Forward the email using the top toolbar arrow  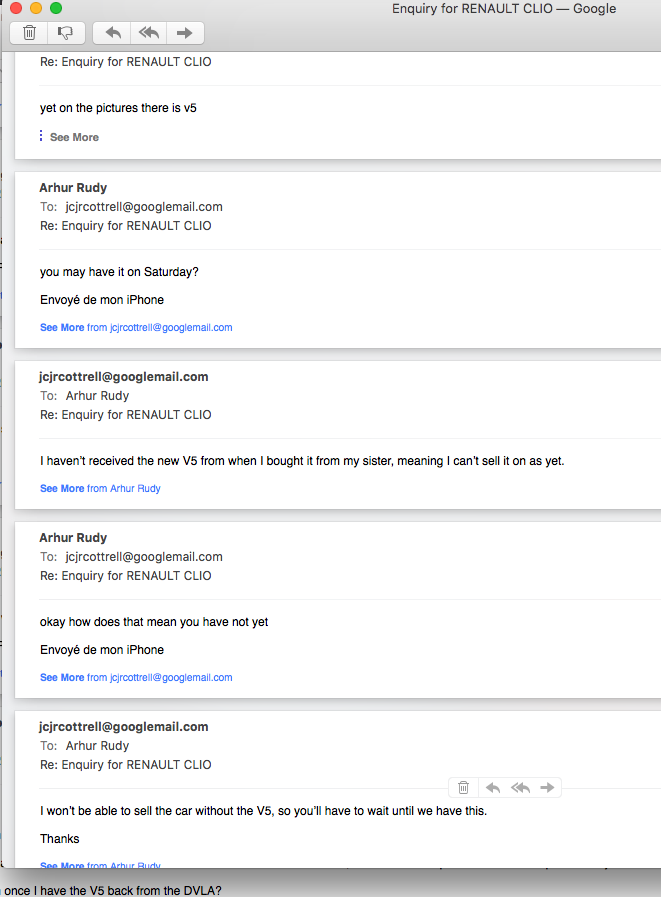(x=184, y=32)
